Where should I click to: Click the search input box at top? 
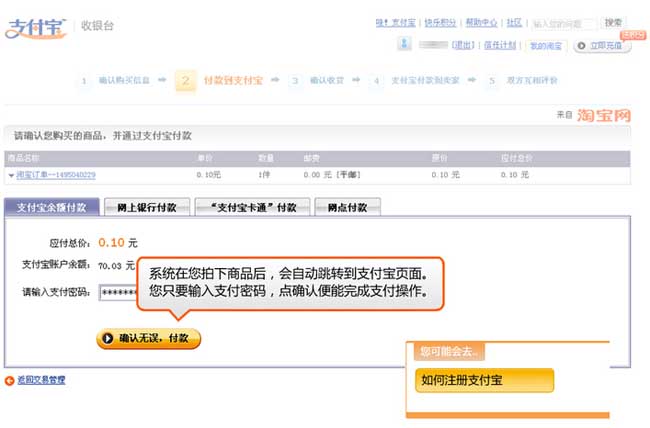(564, 24)
